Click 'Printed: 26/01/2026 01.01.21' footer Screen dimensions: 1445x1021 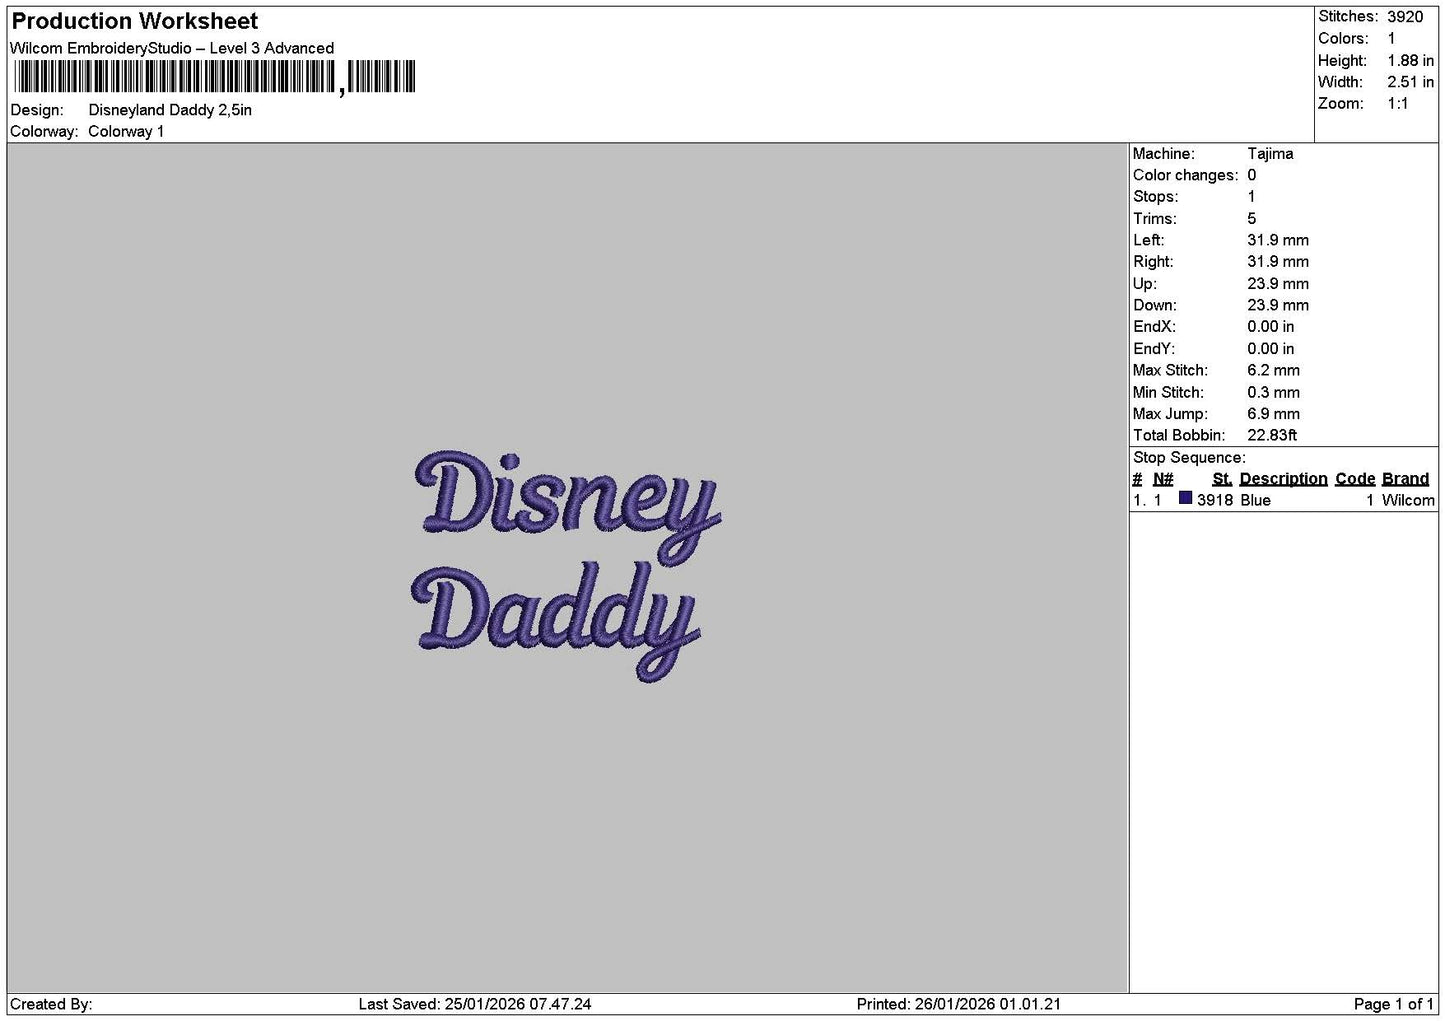click(x=959, y=1004)
